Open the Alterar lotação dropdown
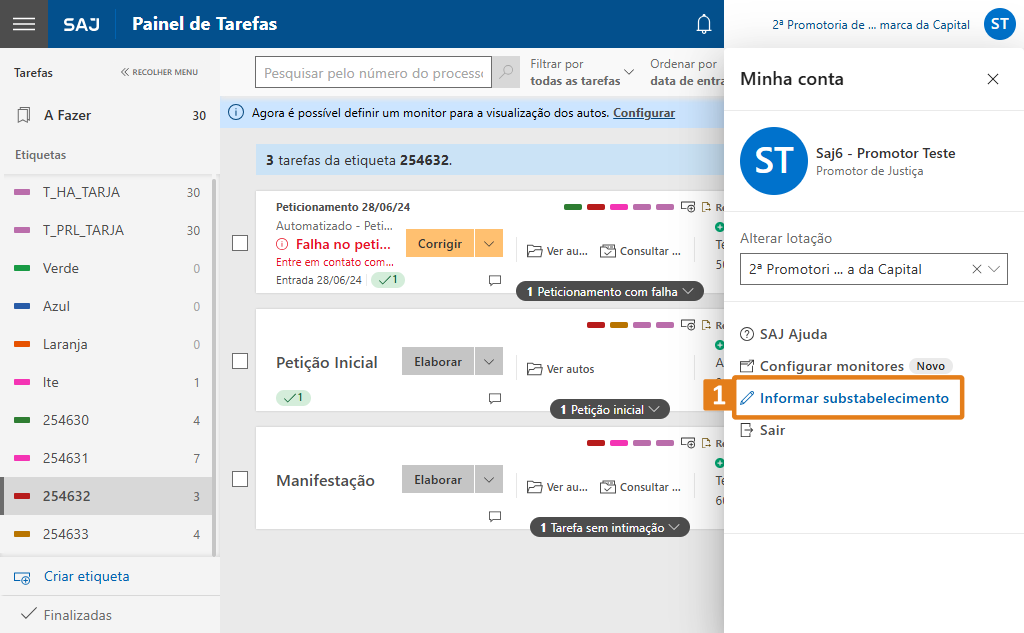The width and height of the screenshot is (1024, 633). click(x=995, y=269)
